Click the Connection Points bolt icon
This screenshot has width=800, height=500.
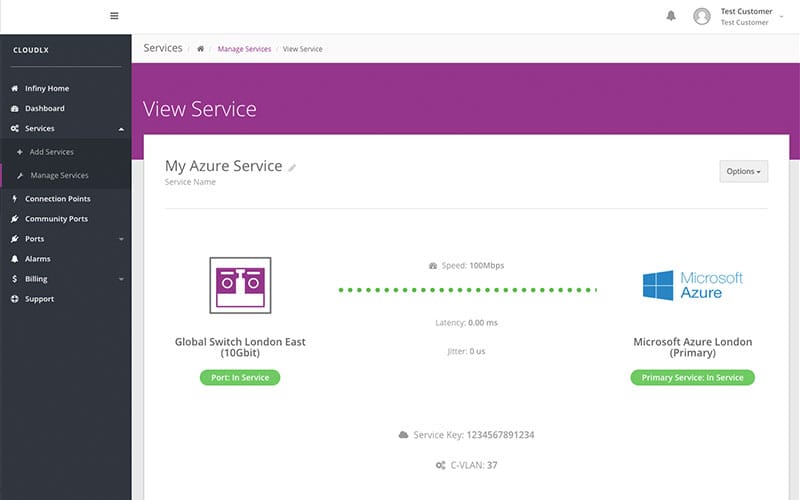click(x=14, y=198)
